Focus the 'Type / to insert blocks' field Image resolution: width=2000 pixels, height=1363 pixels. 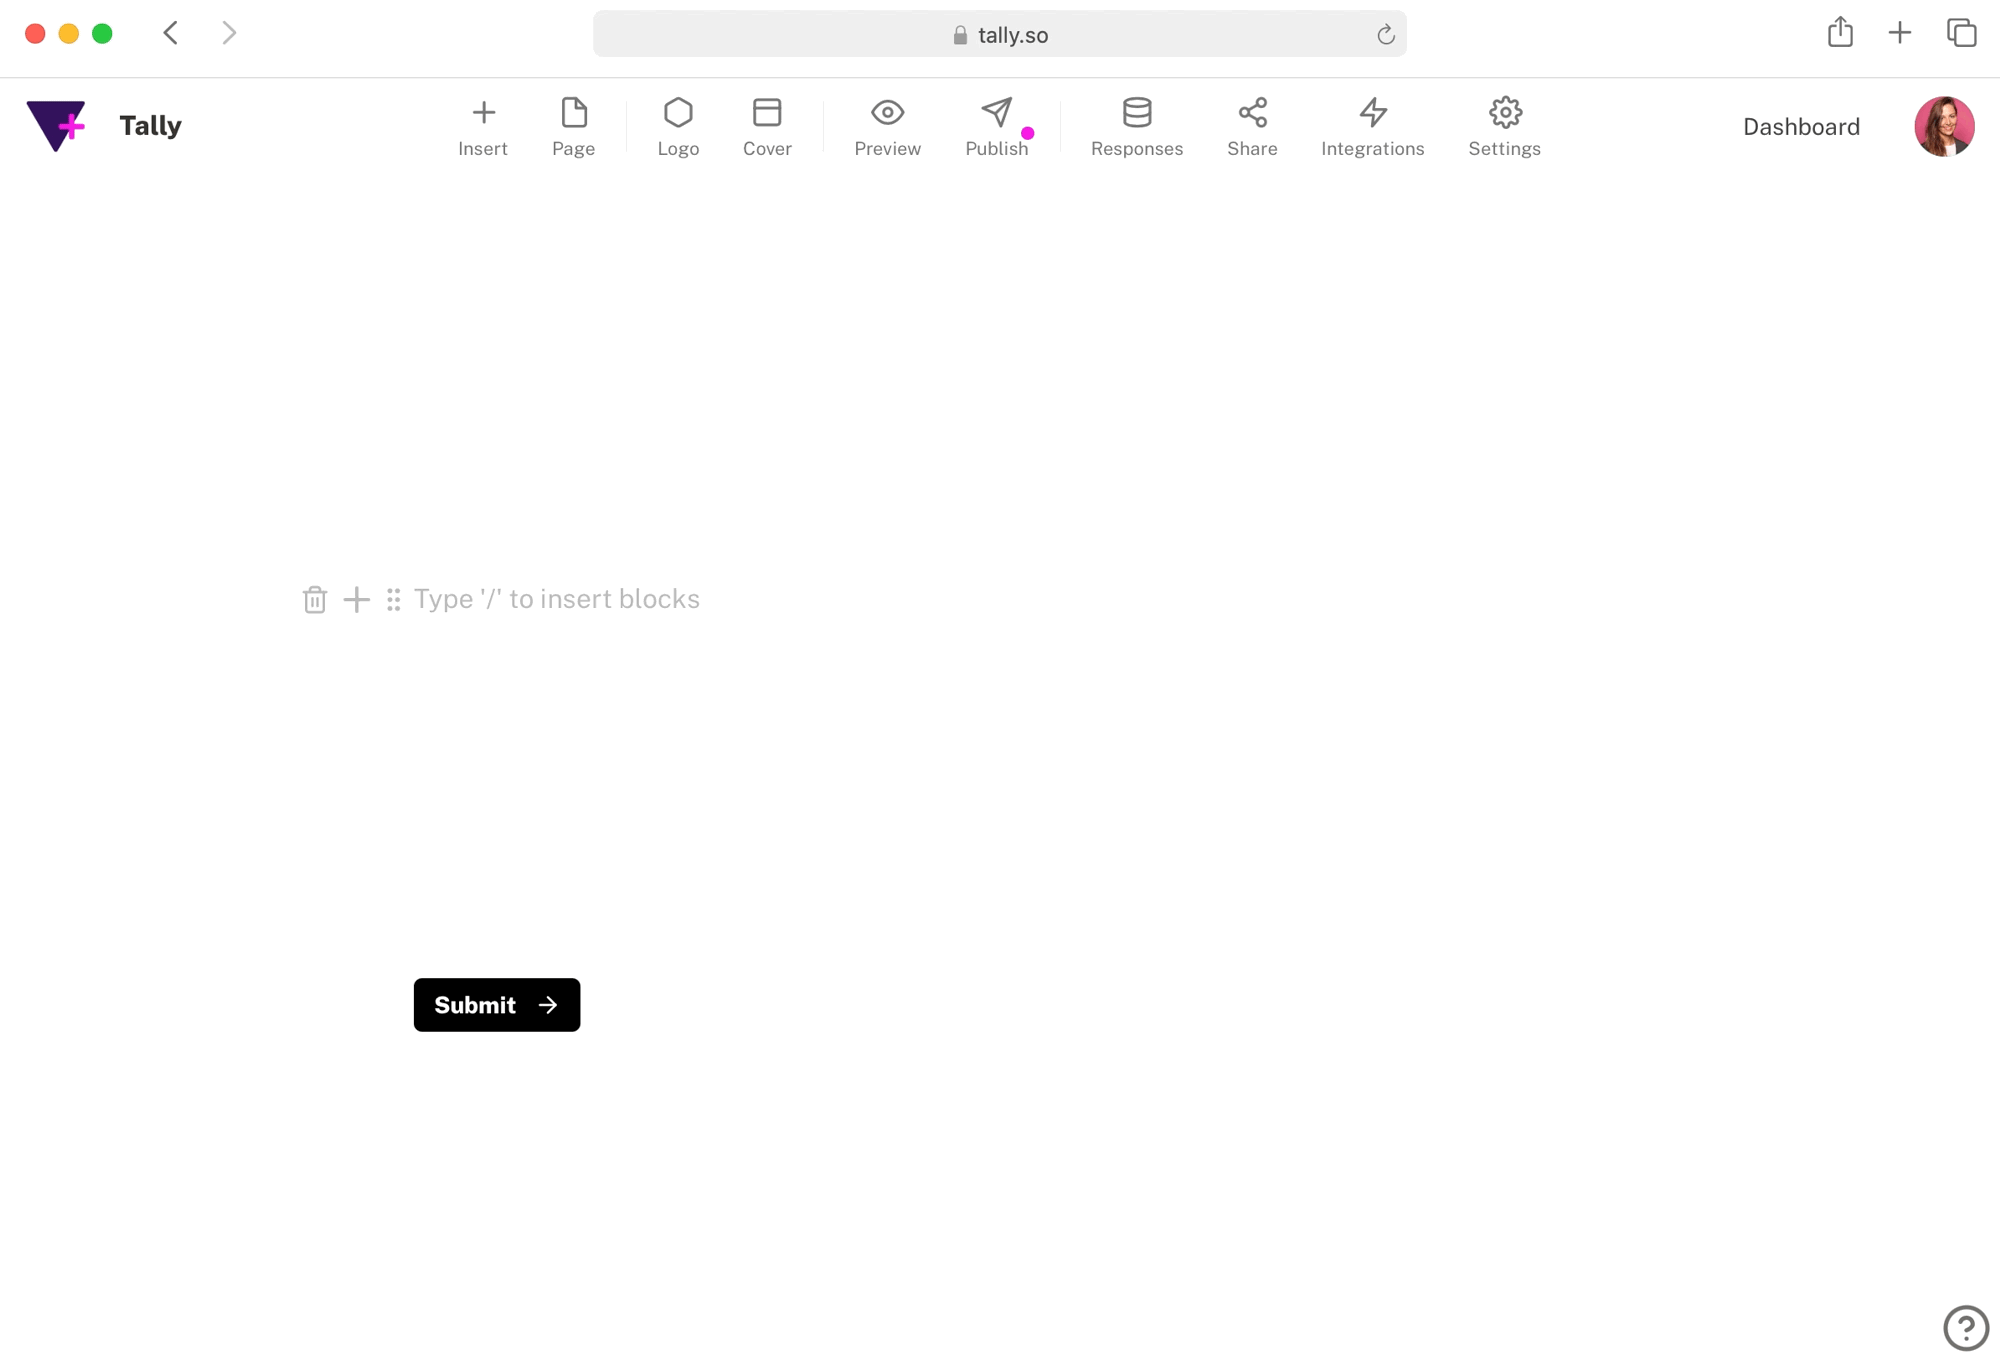tap(557, 599)
